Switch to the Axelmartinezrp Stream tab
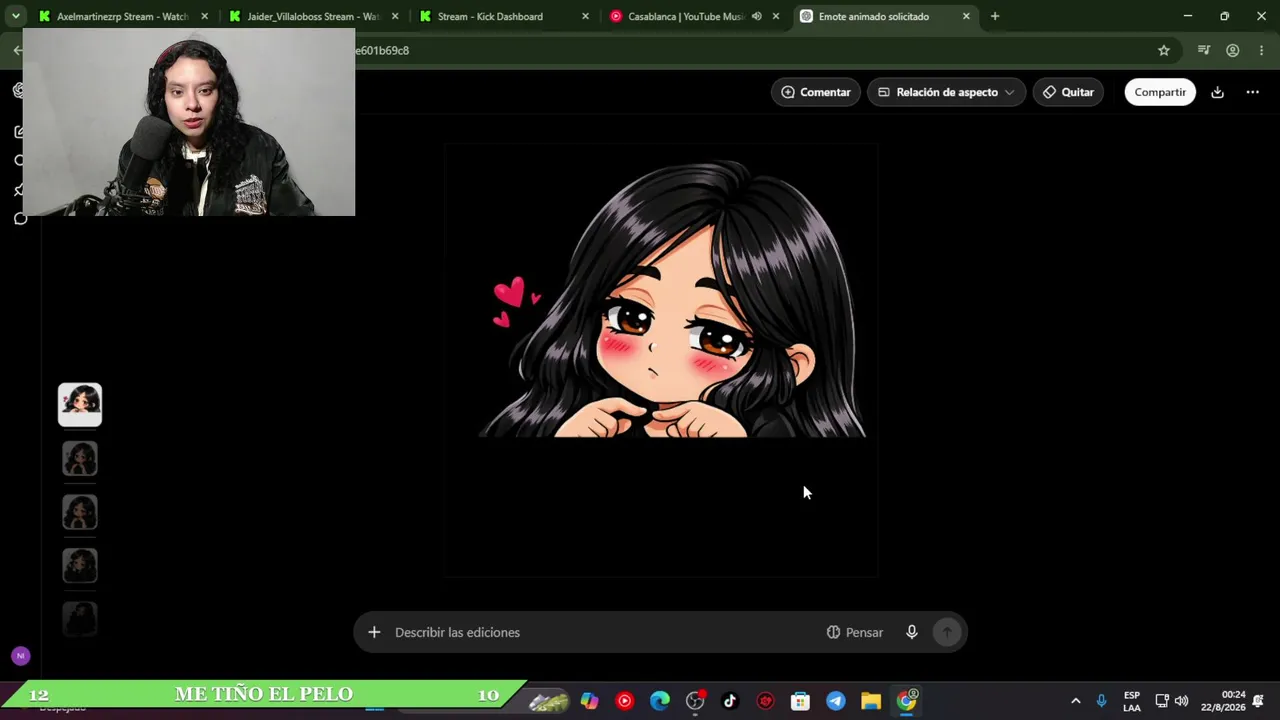The width and height of the screenshot is (1280, 720). pyautogui.click(x=122, y=16)
